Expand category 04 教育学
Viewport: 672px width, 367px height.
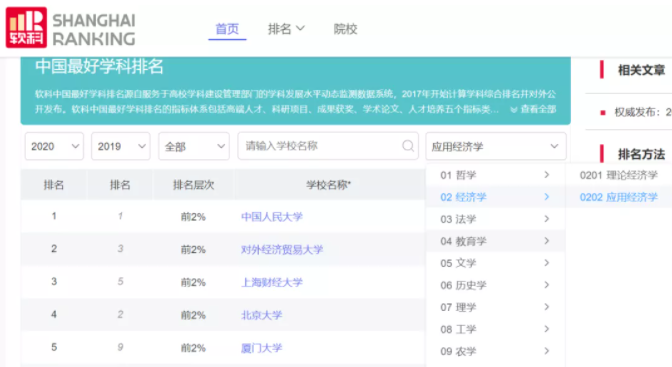click(495, 241)
